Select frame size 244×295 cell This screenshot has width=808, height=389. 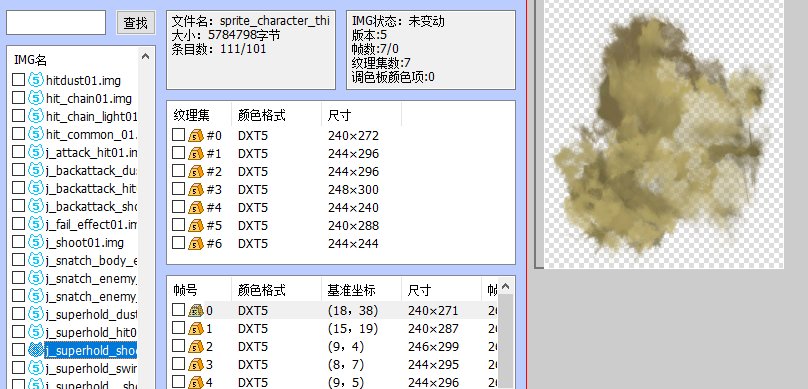point(433,364)
